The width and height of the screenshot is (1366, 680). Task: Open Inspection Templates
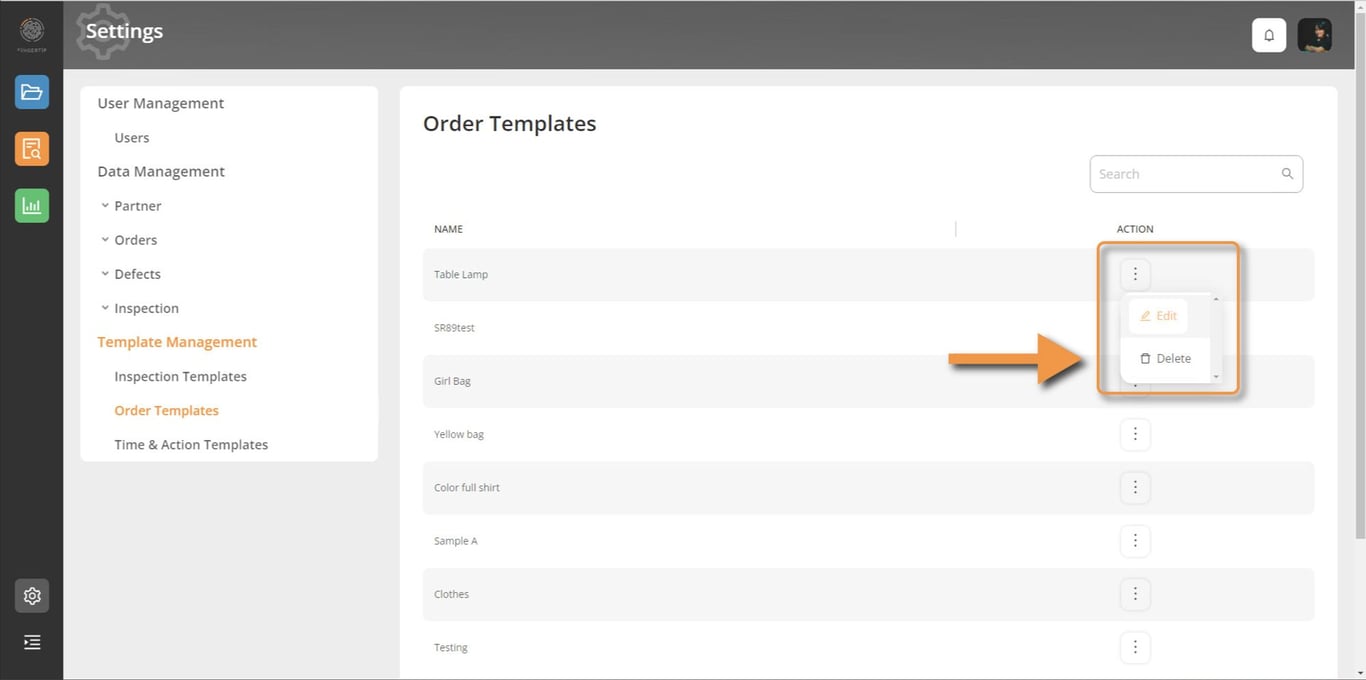coord(180,376)
